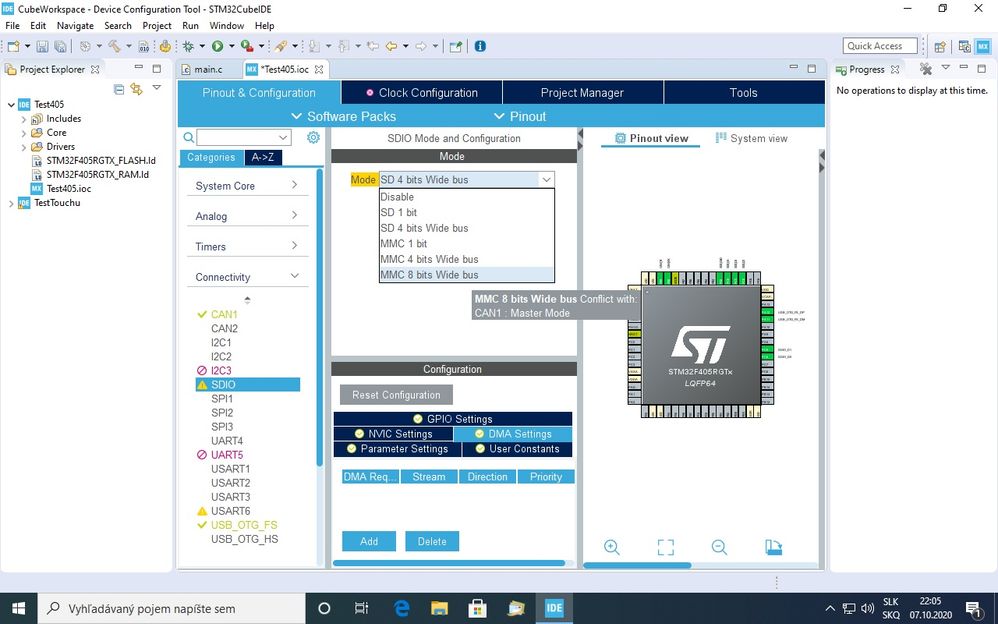The width and height of the screenshot is (998, 624).
Task: Expand the TestTouchu project
Action: (11, 203)
